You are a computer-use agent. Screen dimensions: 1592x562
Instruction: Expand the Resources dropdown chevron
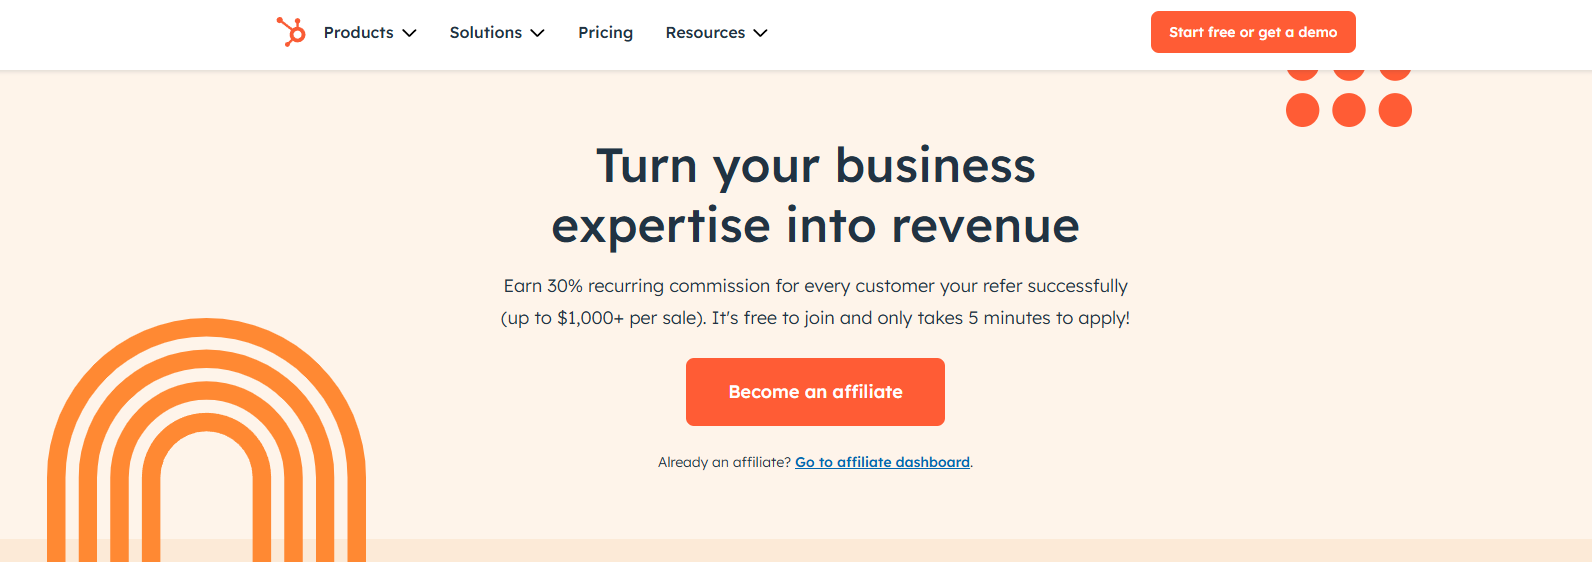pyautogui.click(x=760, y=33)
